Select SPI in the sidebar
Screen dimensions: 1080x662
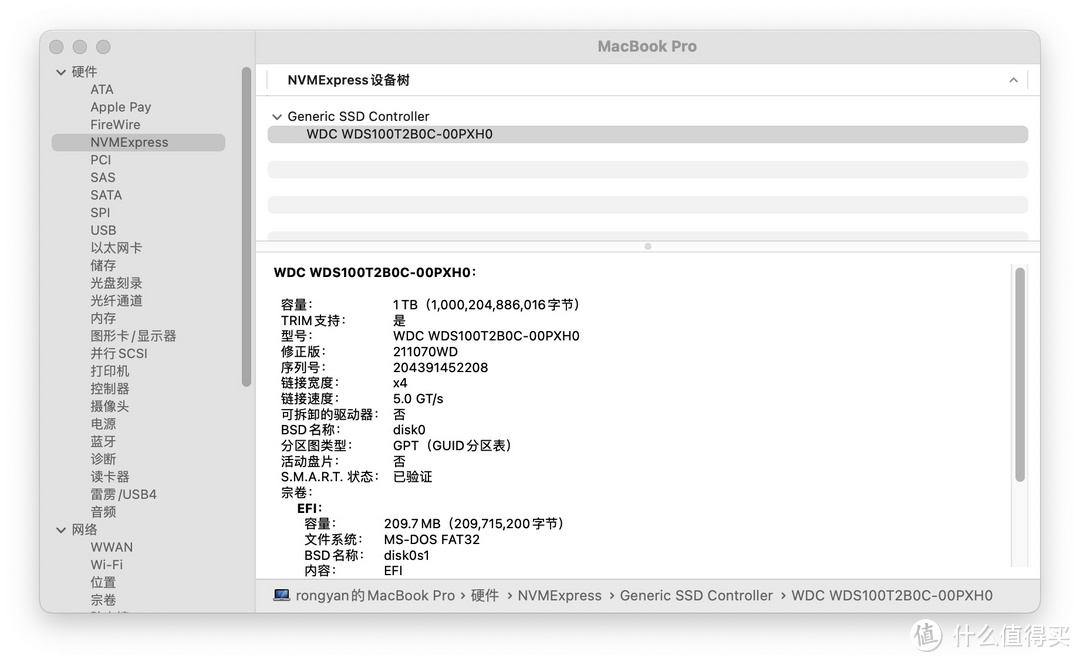tap(100, 212)
